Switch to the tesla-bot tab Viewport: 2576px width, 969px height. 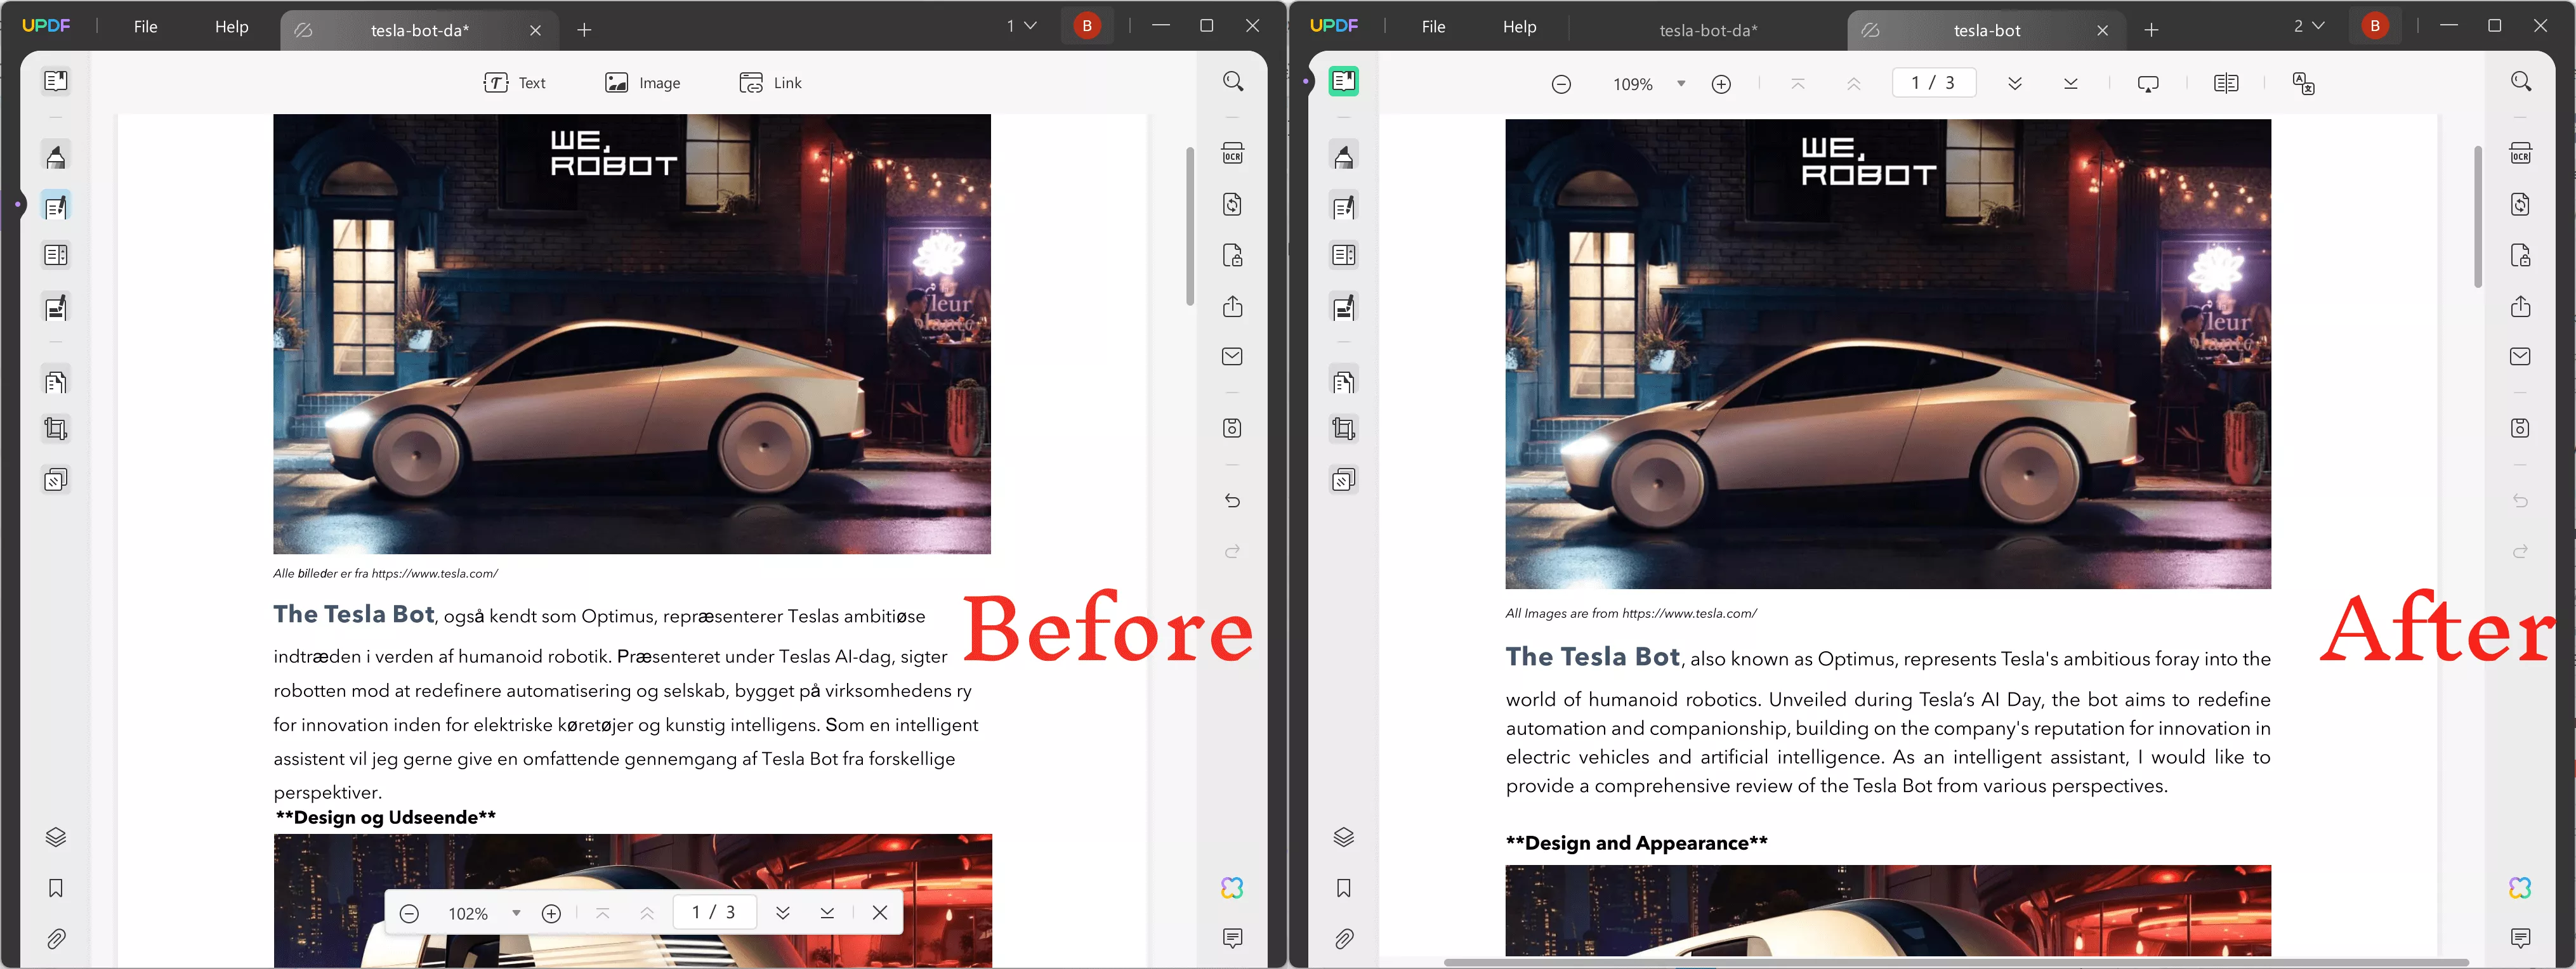pos(1987,30)
